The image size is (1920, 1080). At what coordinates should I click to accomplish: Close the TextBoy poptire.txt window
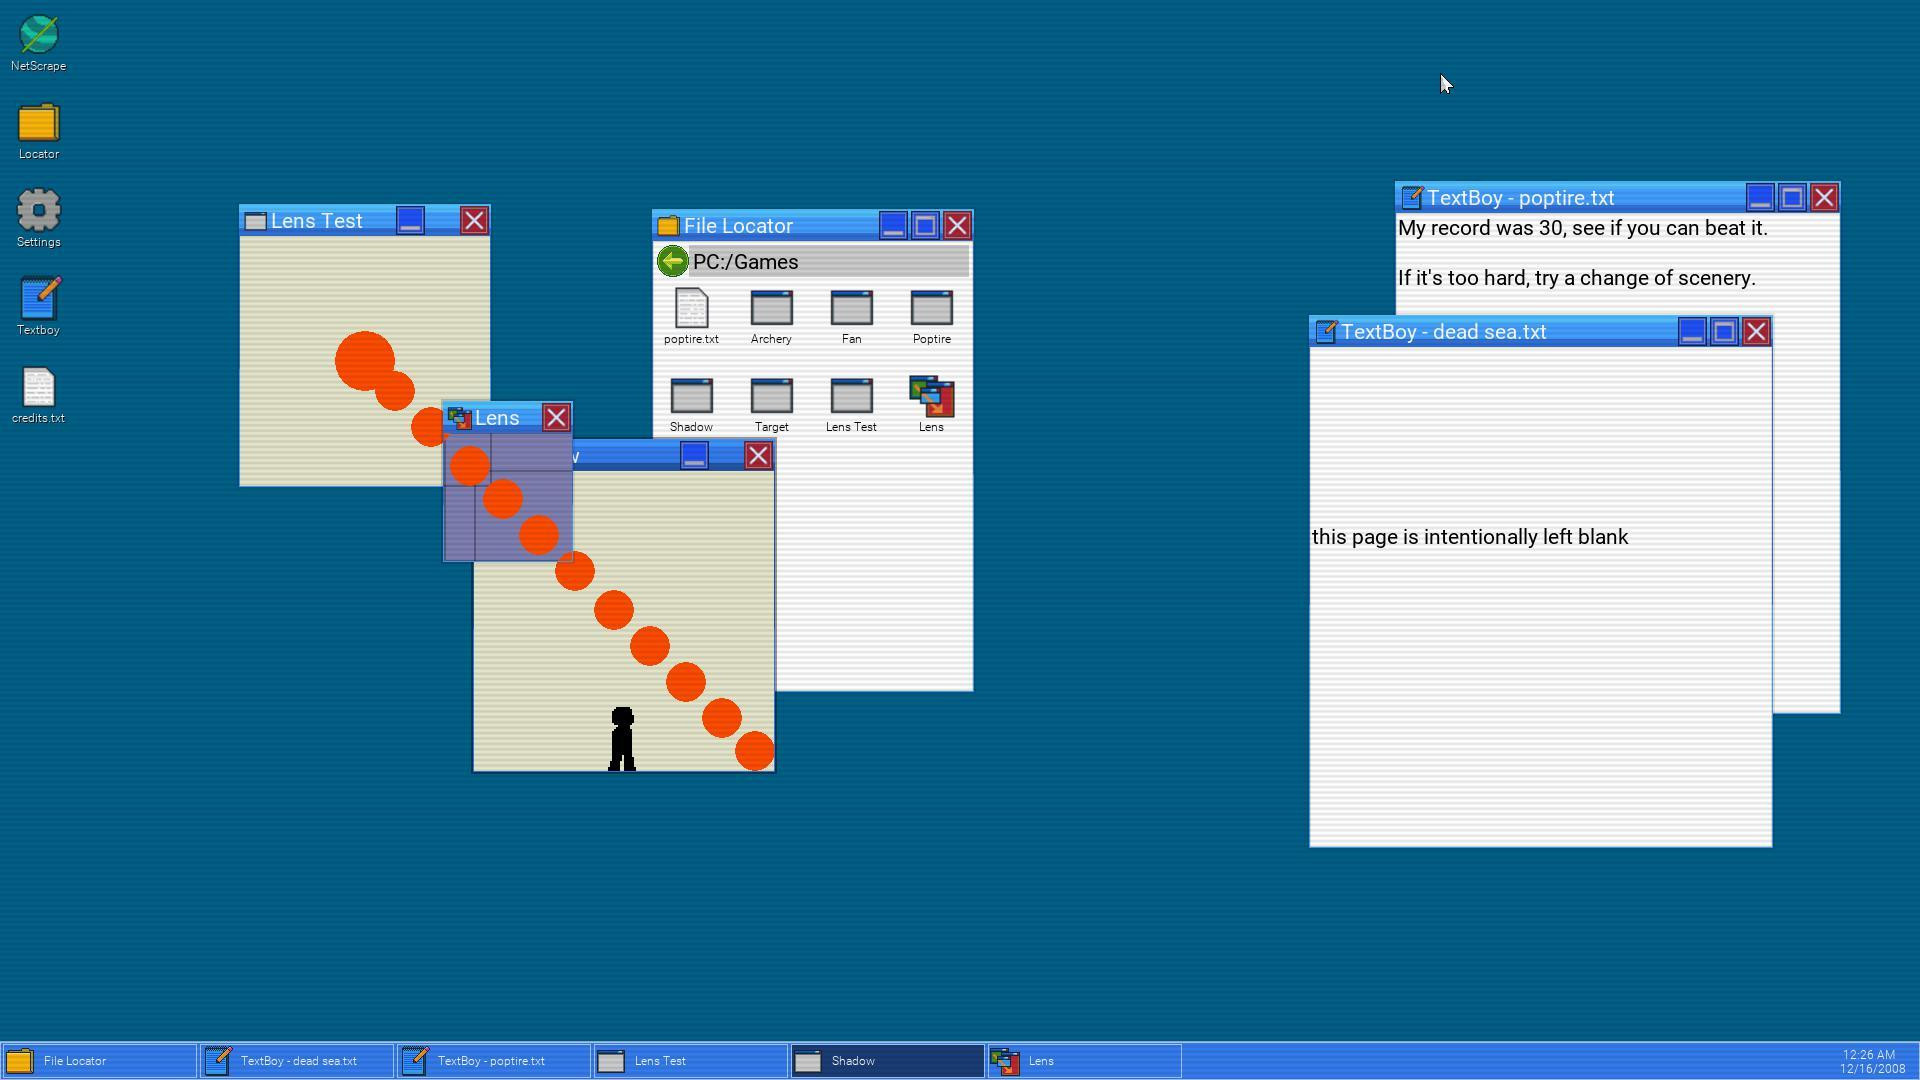click(x=1824, y=198)
